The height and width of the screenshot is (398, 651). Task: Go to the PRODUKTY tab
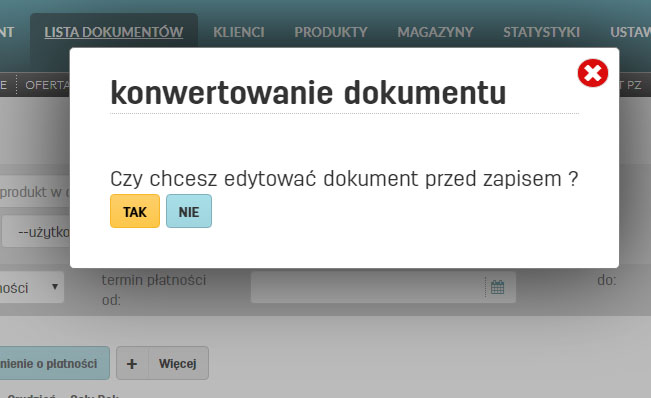click(x=331, y=32)
